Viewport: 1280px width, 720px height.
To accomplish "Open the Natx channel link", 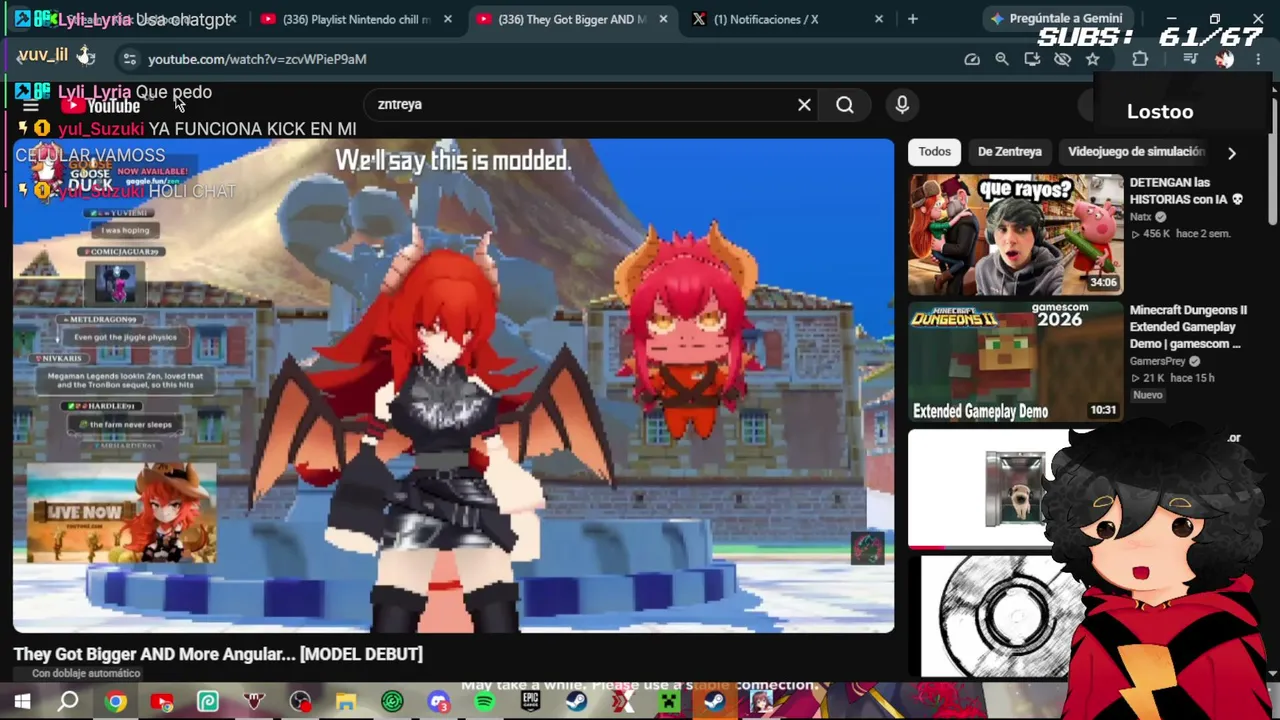I will coord(1141,217).
